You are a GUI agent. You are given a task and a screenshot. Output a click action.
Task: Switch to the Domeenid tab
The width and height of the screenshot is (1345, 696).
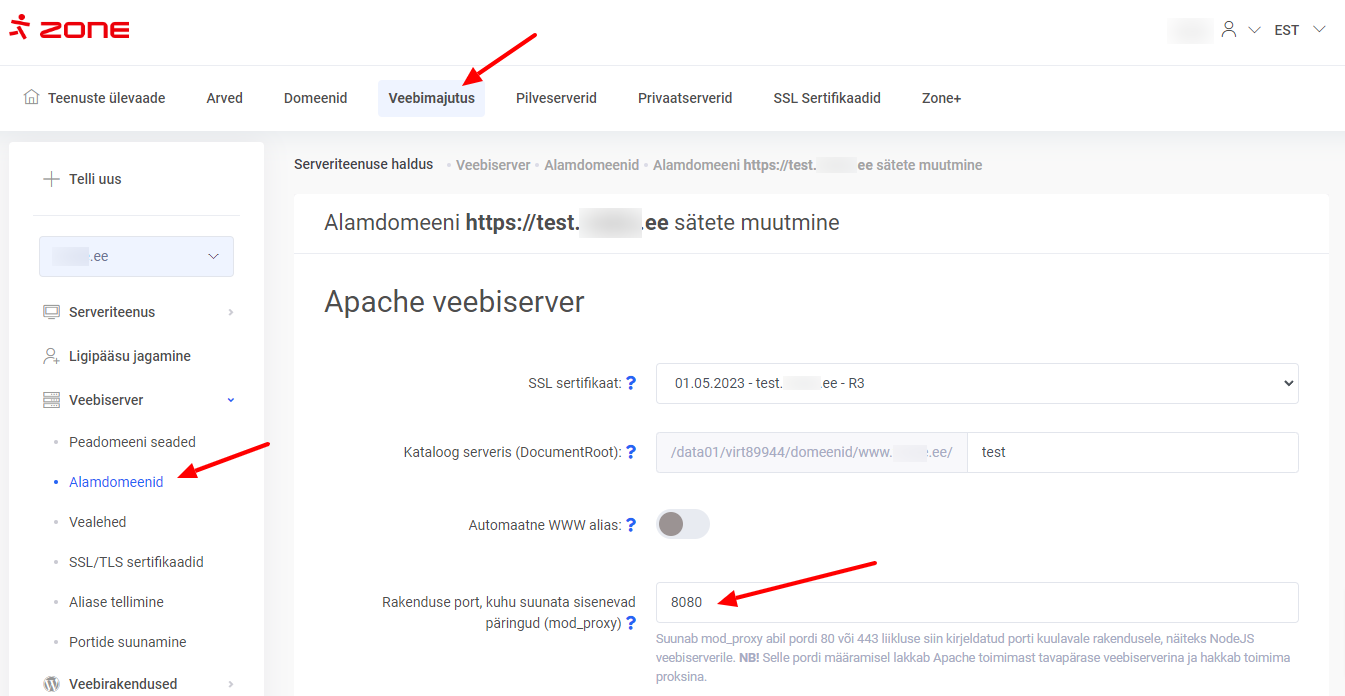(x=315, y=98)
